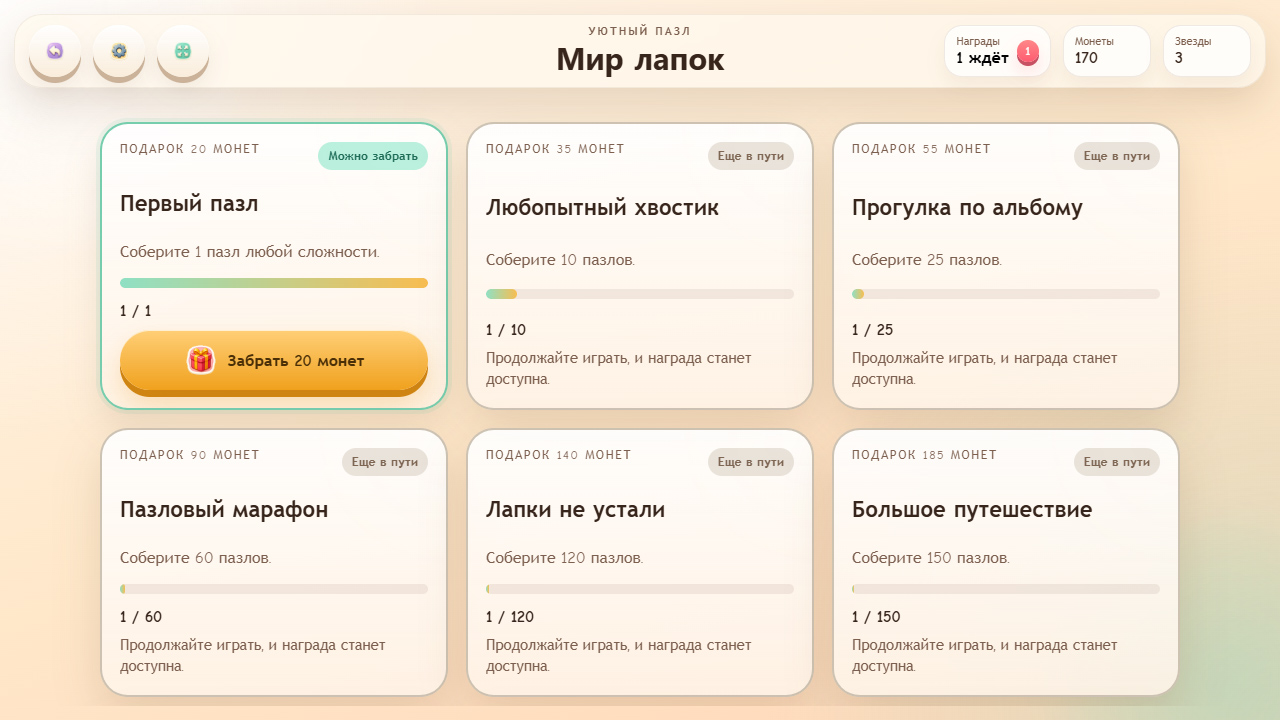This screenshot has width=1280, height=720.
Task: Click the 'Подарок 35 монет' label
Action: tap(555, 149)
